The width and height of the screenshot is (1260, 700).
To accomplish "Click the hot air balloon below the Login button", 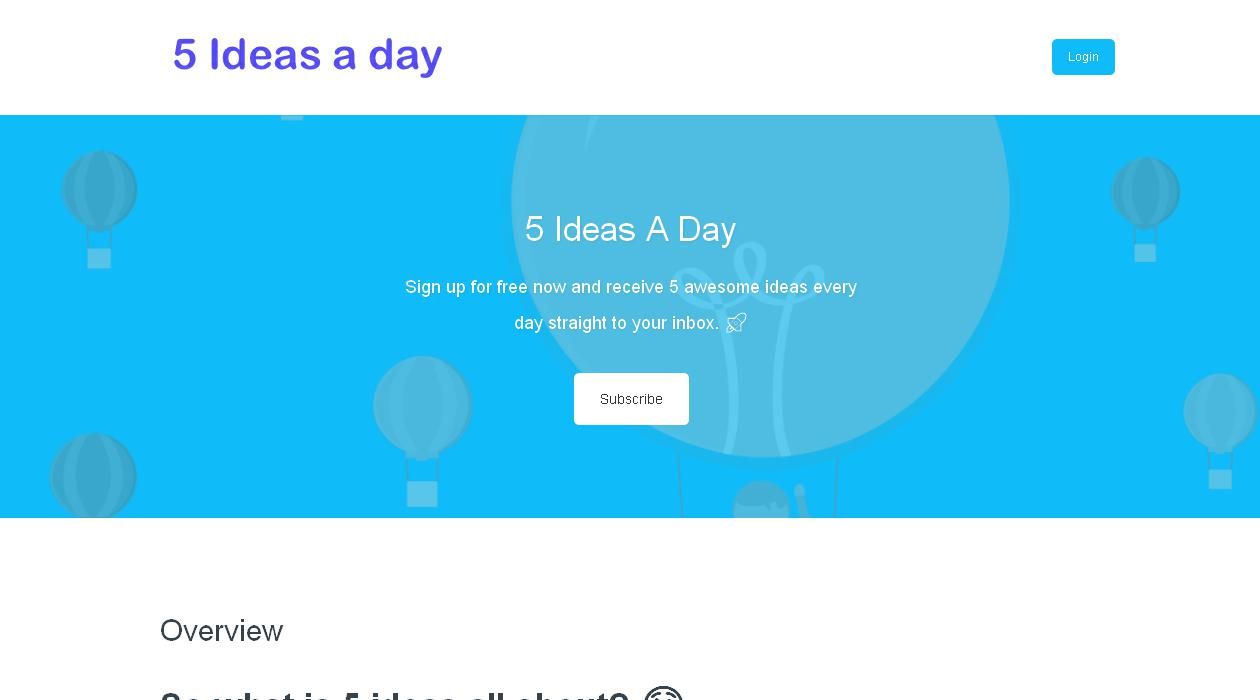I will pyautogui.click(x=1146, y=192).
